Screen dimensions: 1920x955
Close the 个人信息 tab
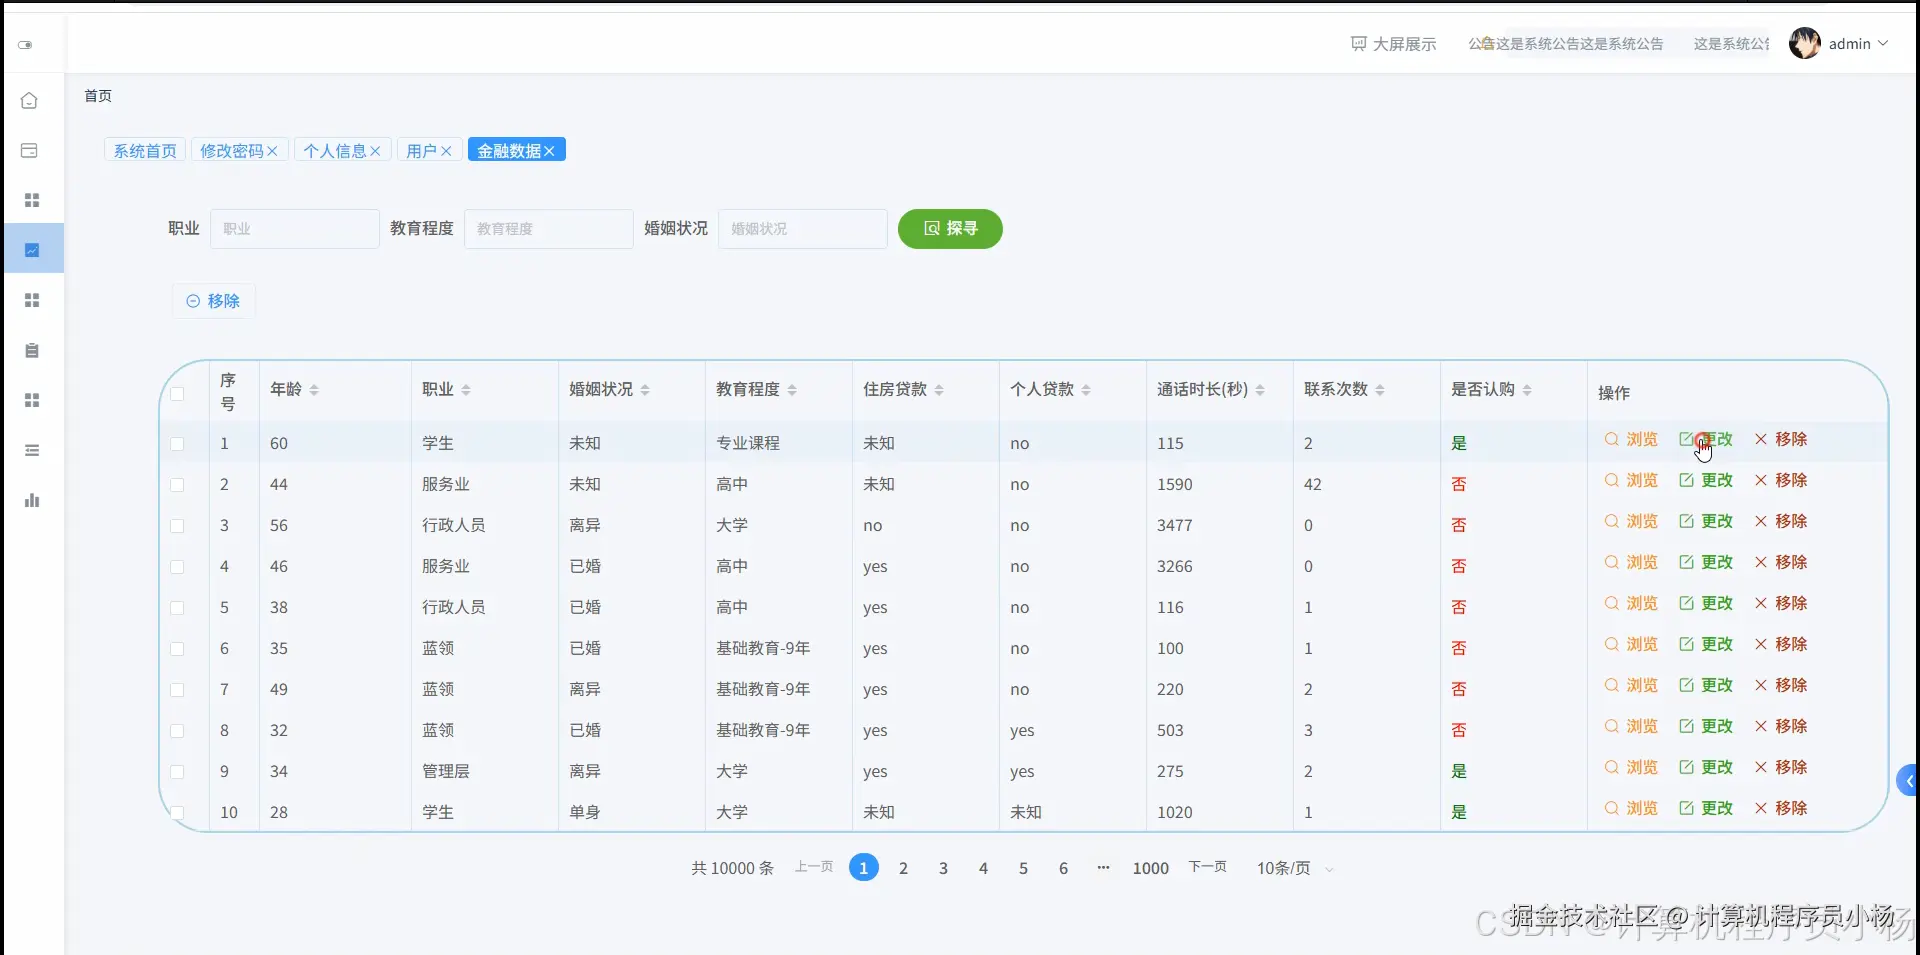(x=375, y=151)
